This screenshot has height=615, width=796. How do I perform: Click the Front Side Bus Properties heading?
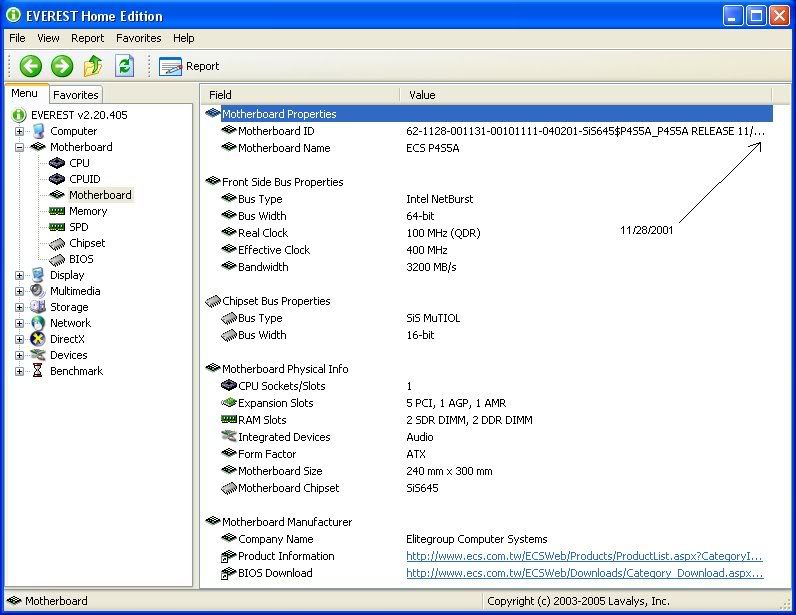click(x=282, y=182)
